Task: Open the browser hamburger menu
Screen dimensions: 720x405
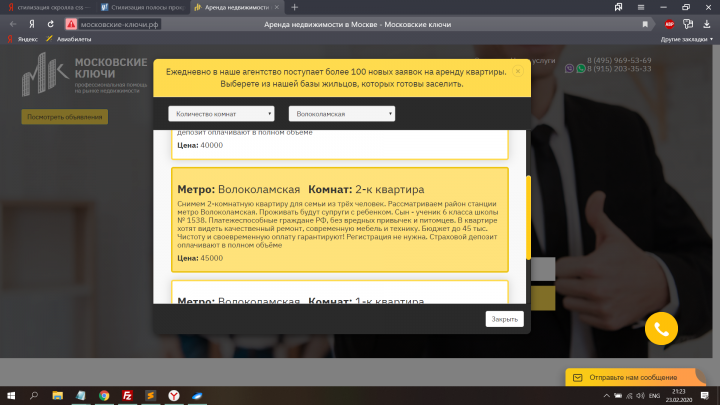Action: [x=641, y=7]
